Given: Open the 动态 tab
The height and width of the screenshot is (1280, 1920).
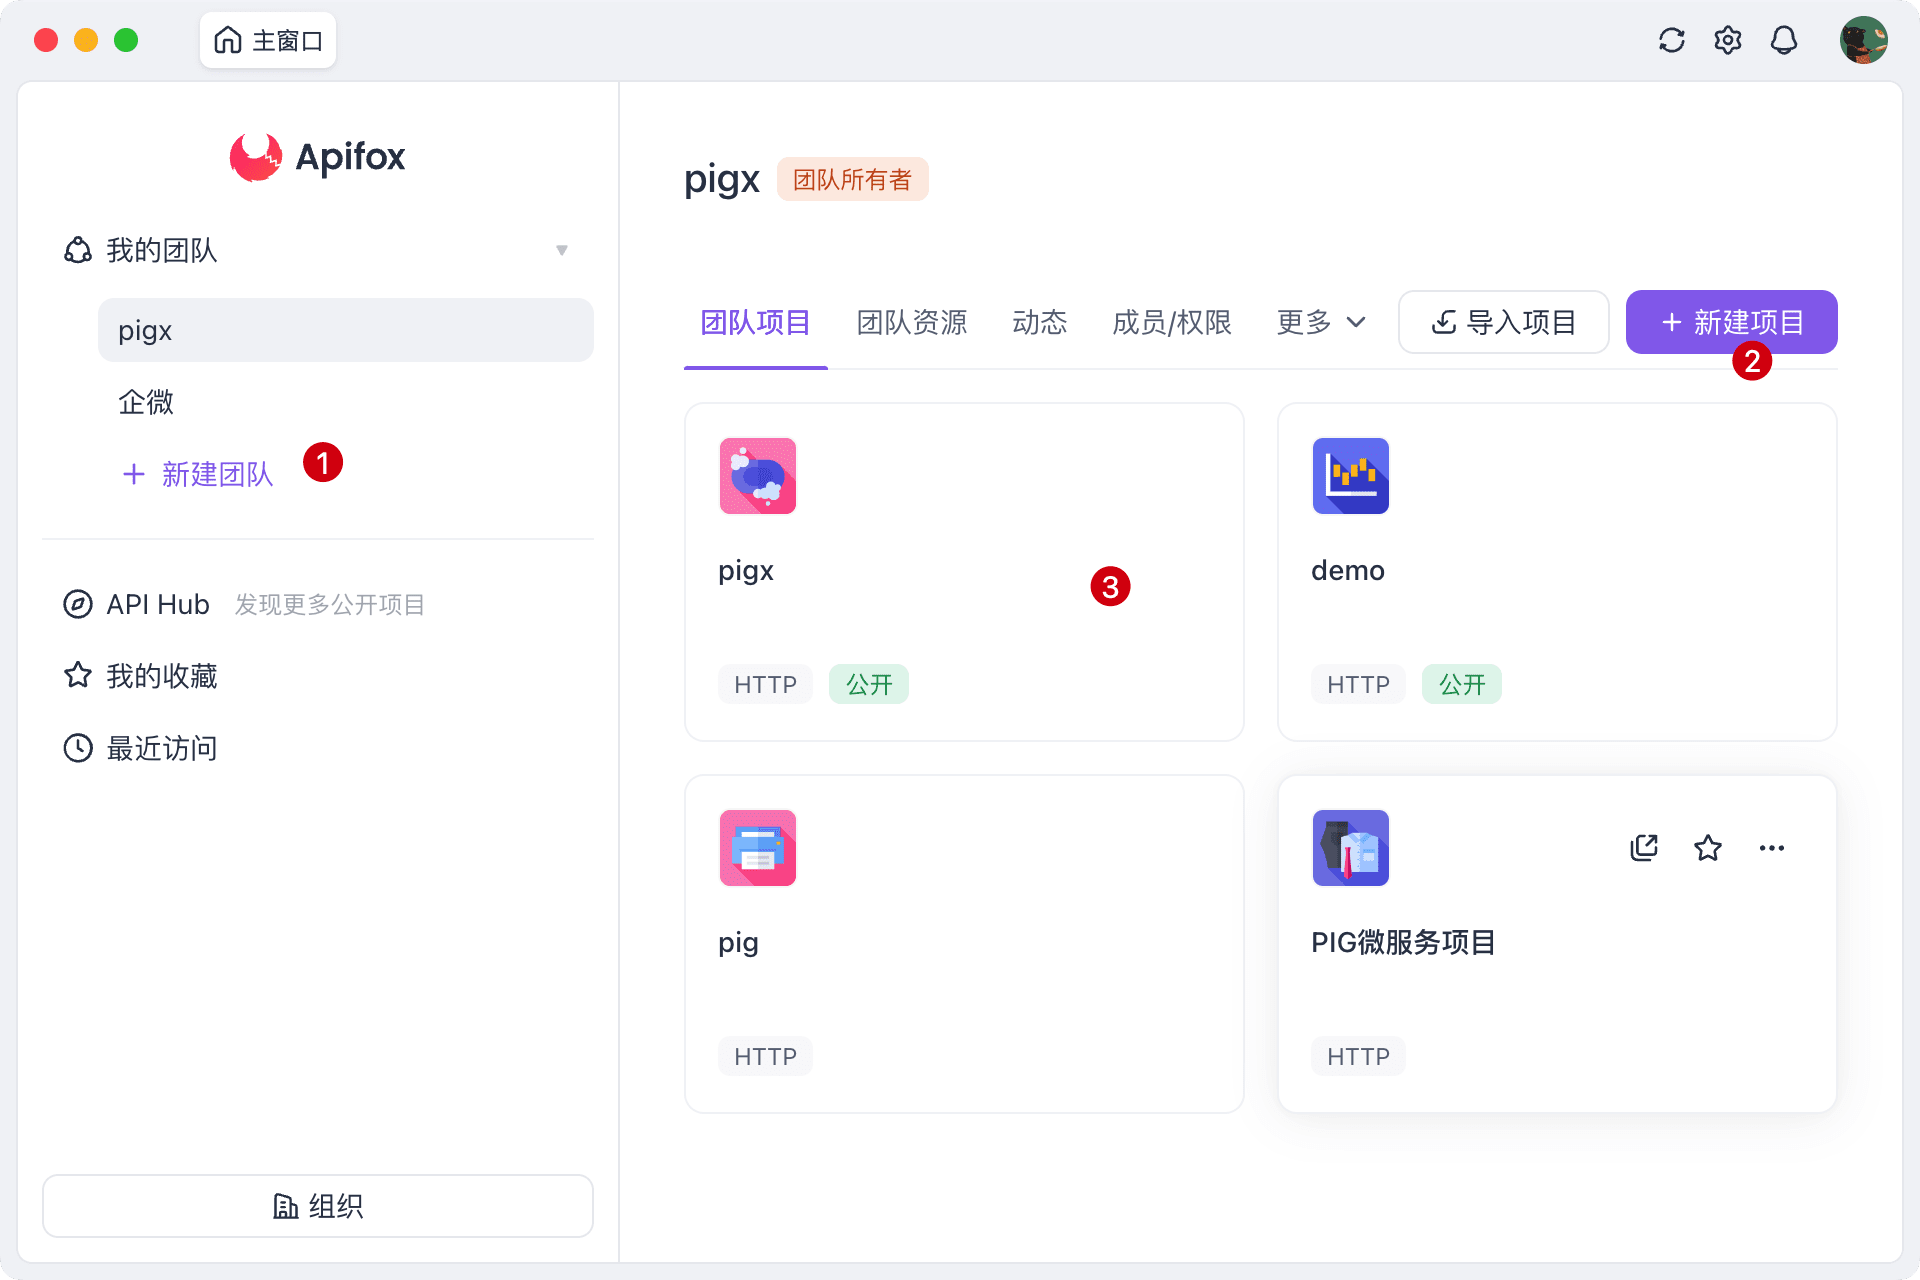Looking at the screenshot, I should [x=1040, y=322].
